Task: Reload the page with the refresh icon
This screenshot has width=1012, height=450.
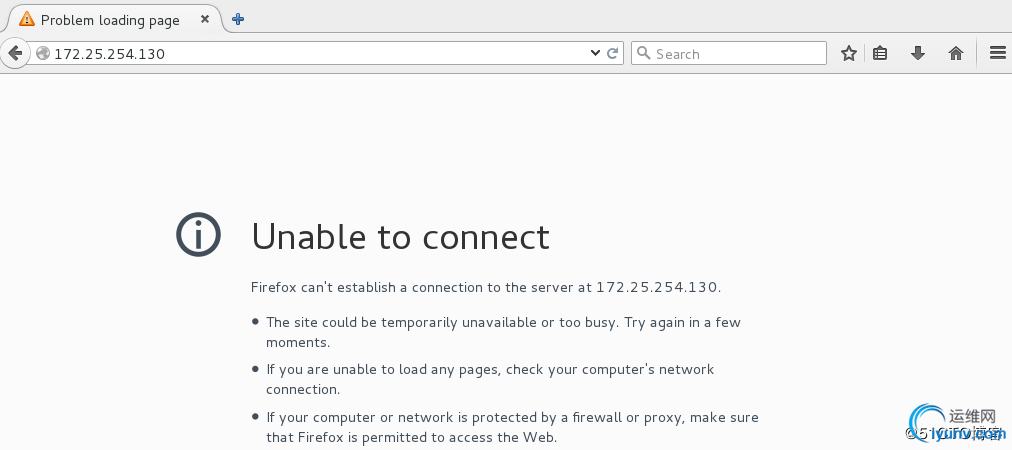Action: (x=612, y=54)
